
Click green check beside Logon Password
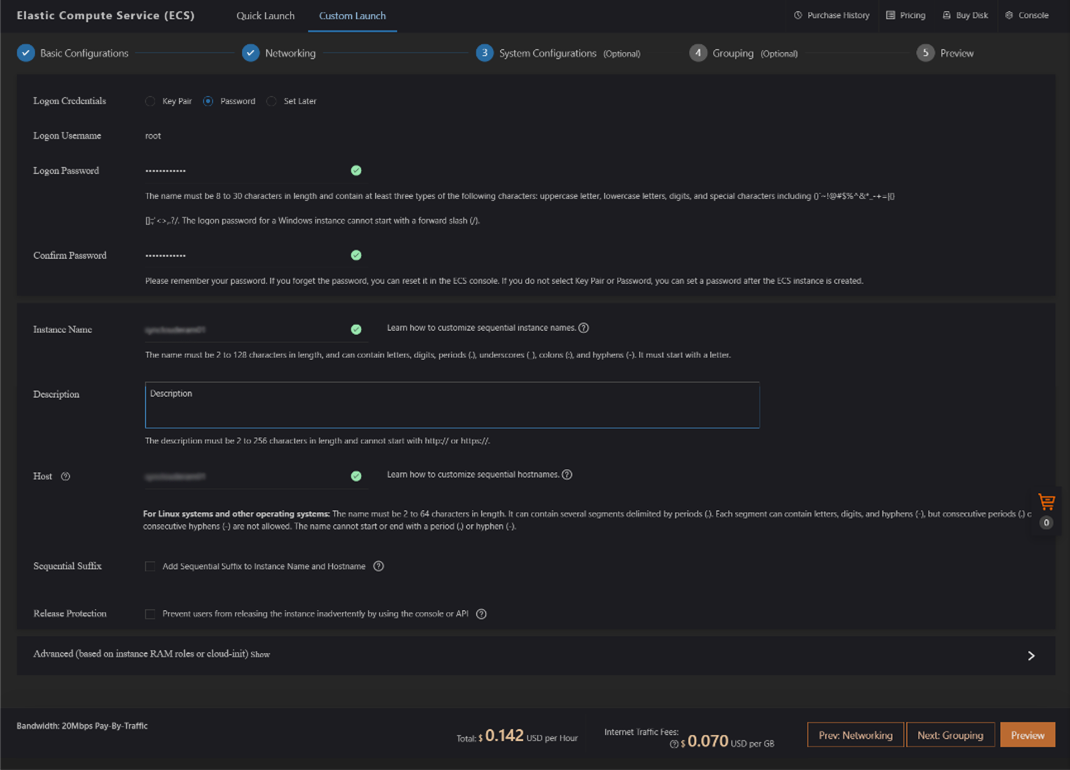(356, 171)
